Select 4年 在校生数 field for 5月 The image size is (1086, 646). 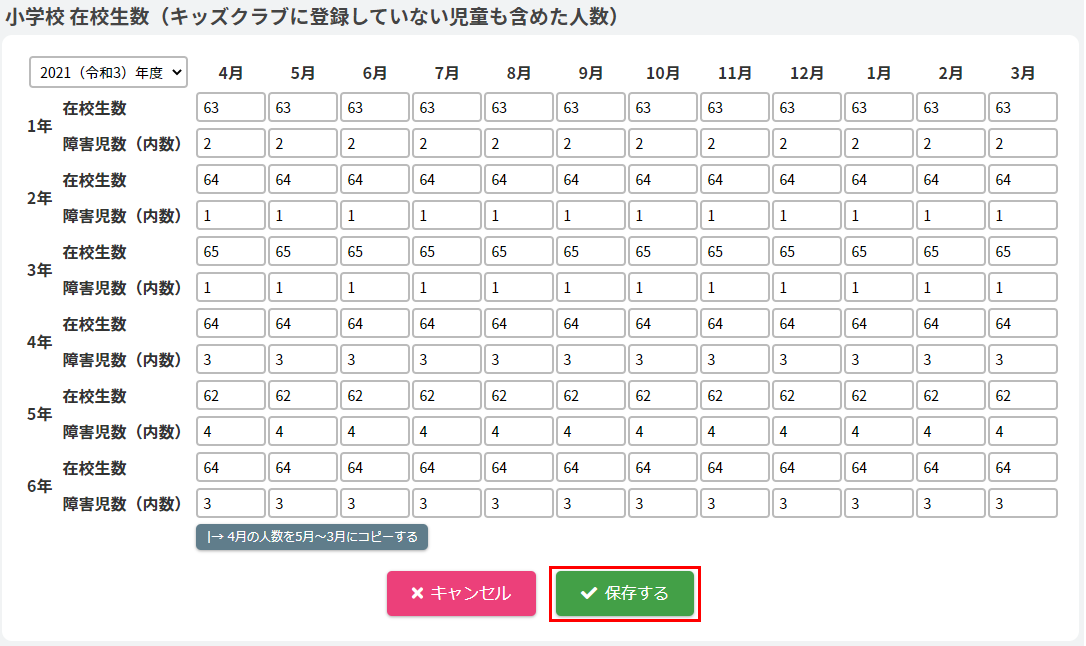(x=303, y=324)
